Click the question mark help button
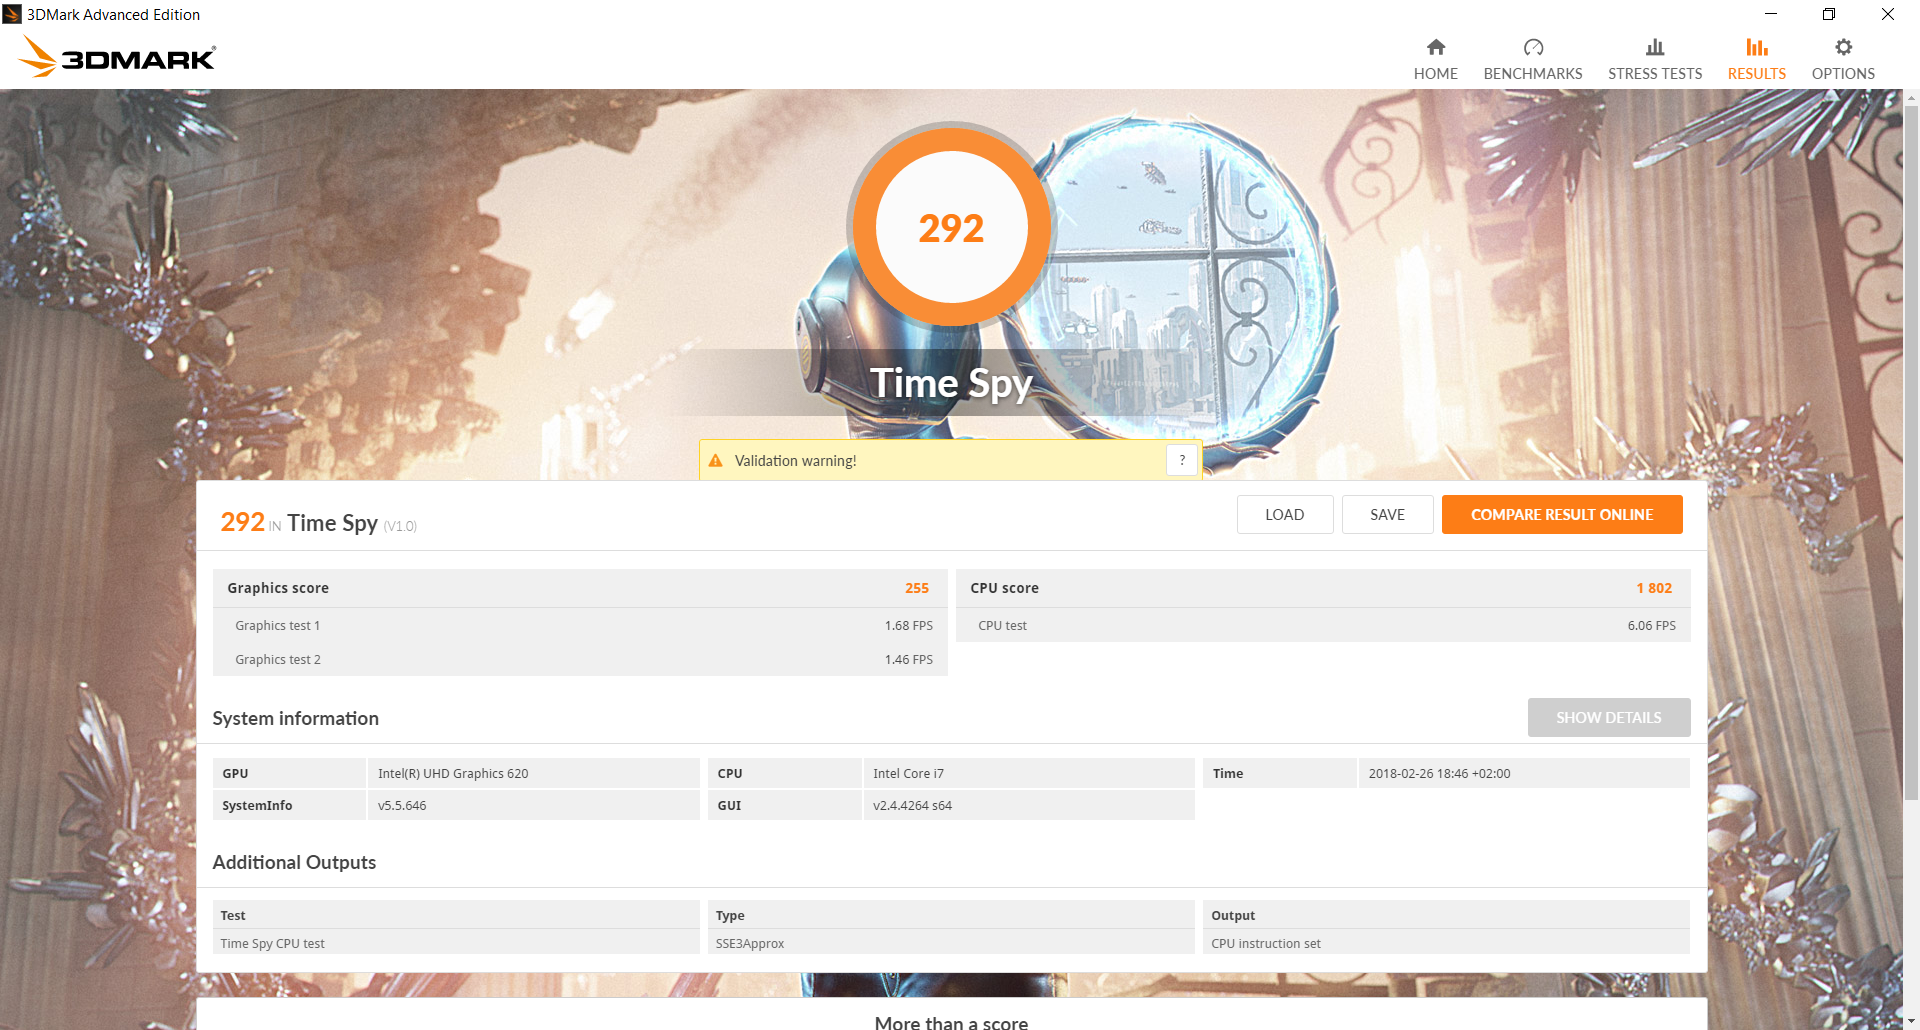Screen dimensions: 1920x1030 (1182, 460)
